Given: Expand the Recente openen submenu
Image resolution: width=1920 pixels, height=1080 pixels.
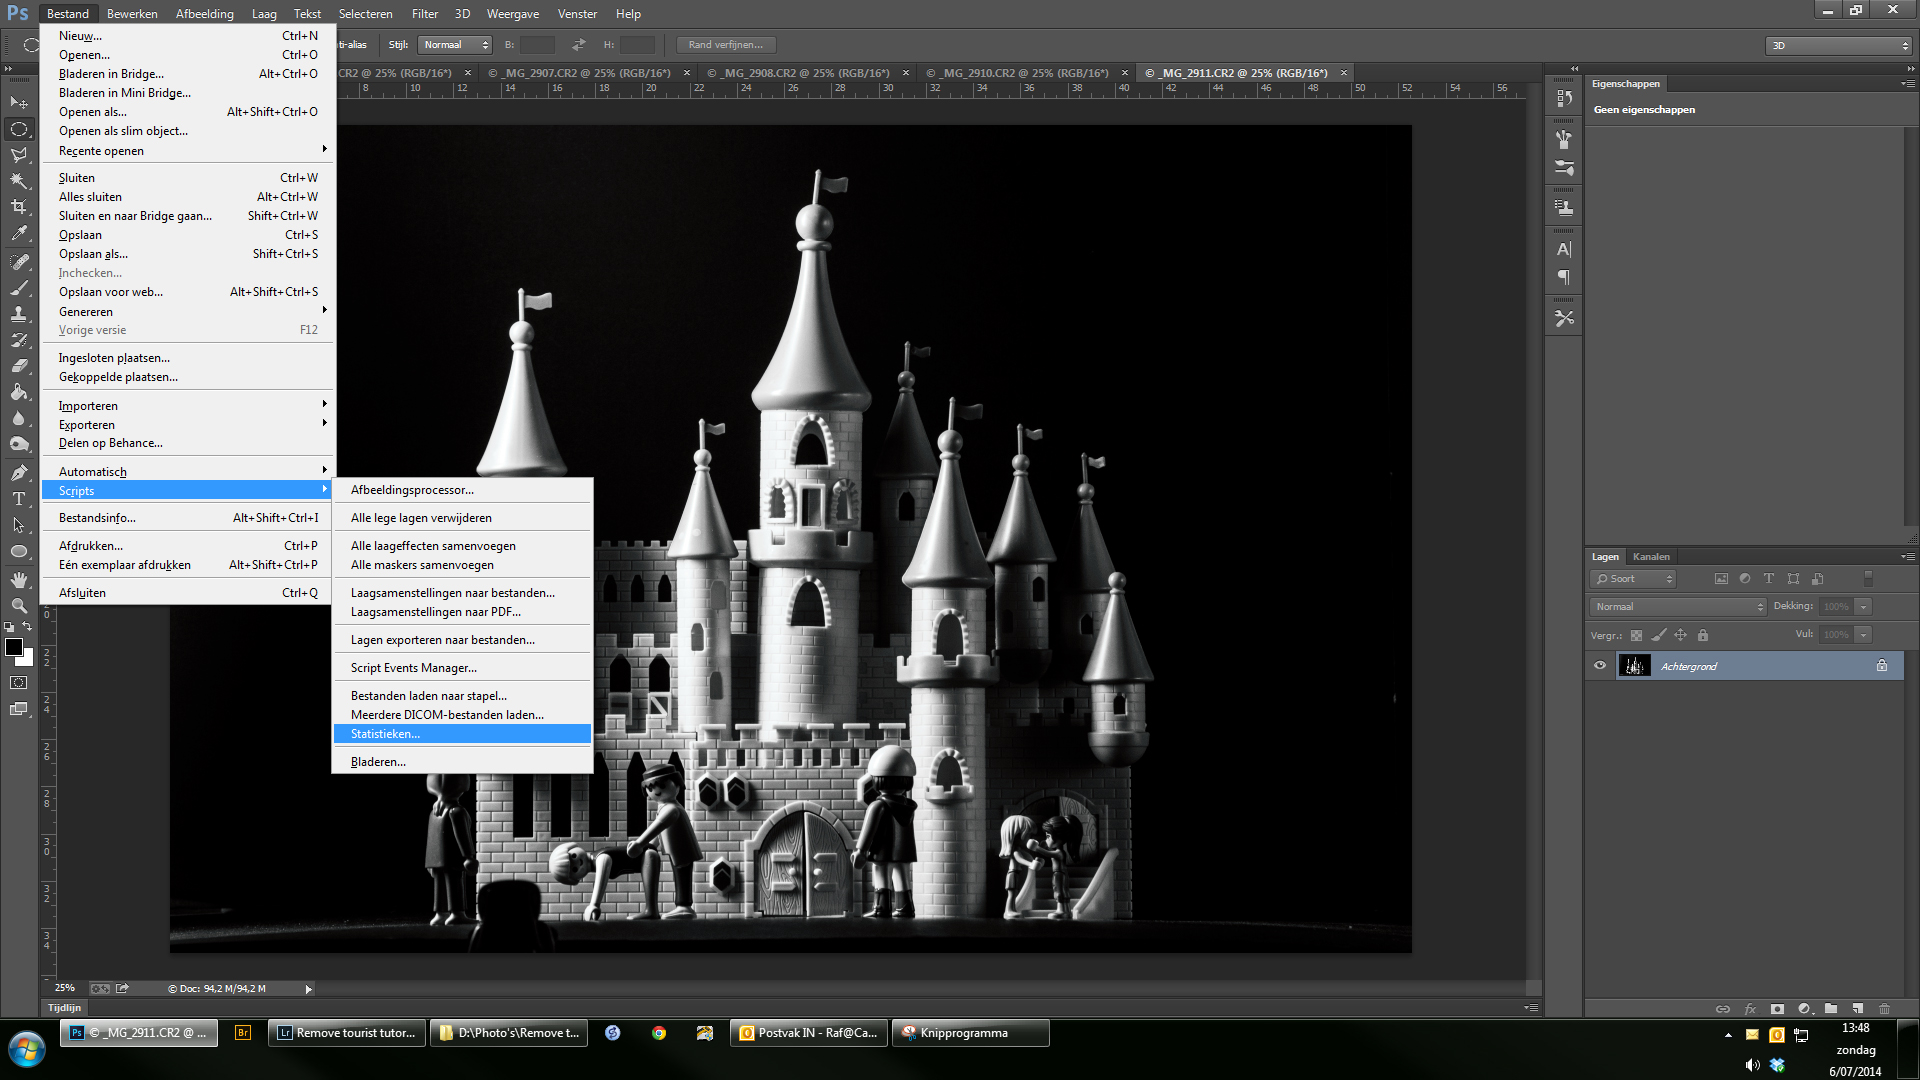Looking at the screenshot, I should coord(188,151).
